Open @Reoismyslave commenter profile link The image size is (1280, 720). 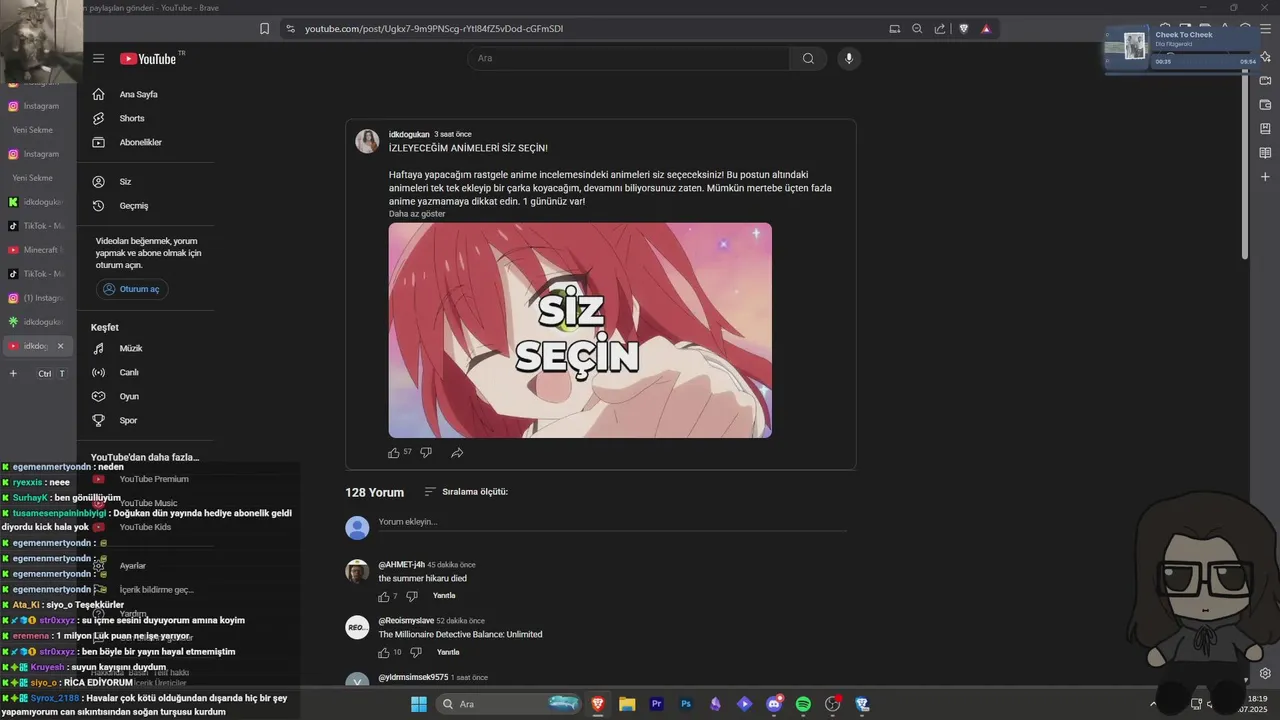[406, 621]
